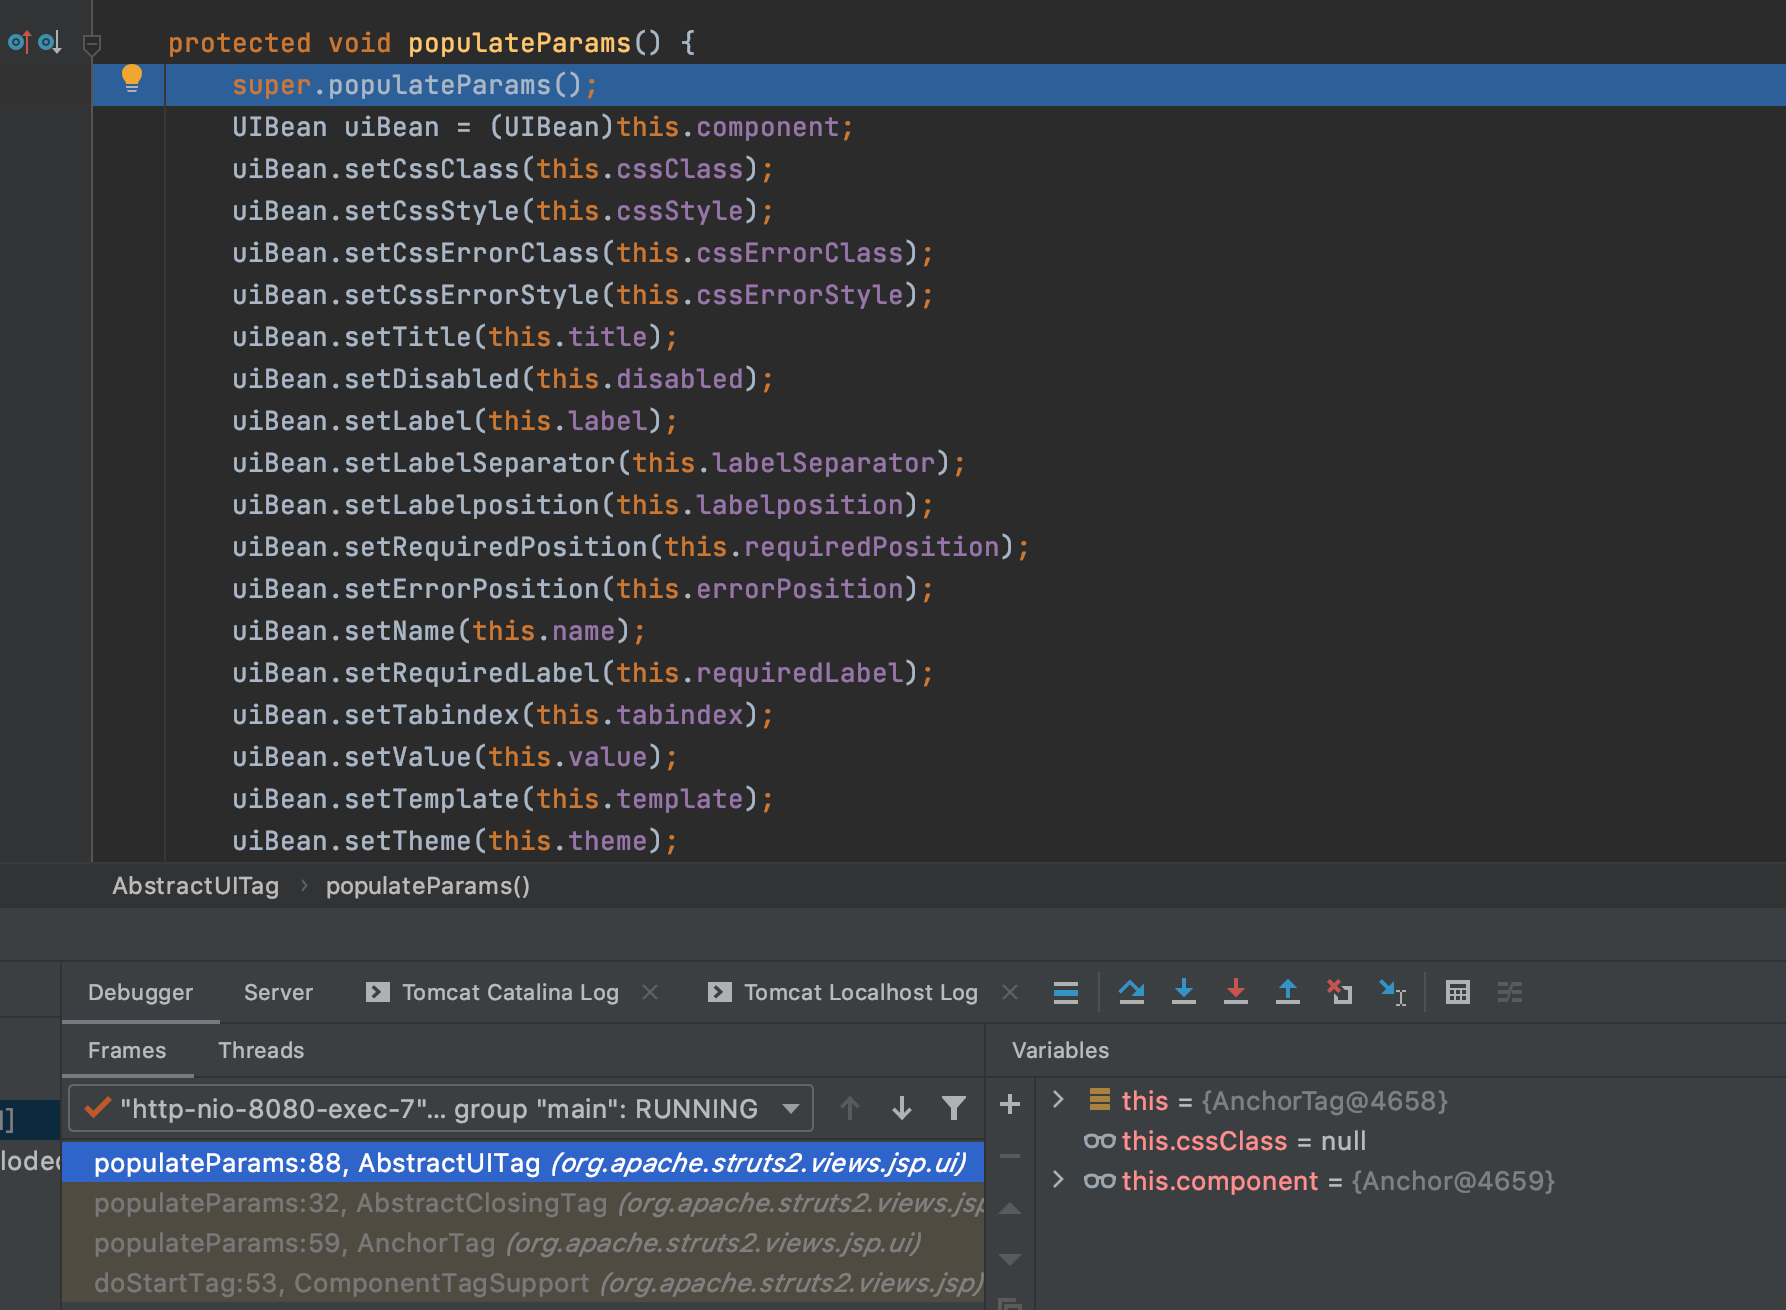Click the Step Over icon
Viewport: 1786px width, 1310px height.
pos(1132,992)
